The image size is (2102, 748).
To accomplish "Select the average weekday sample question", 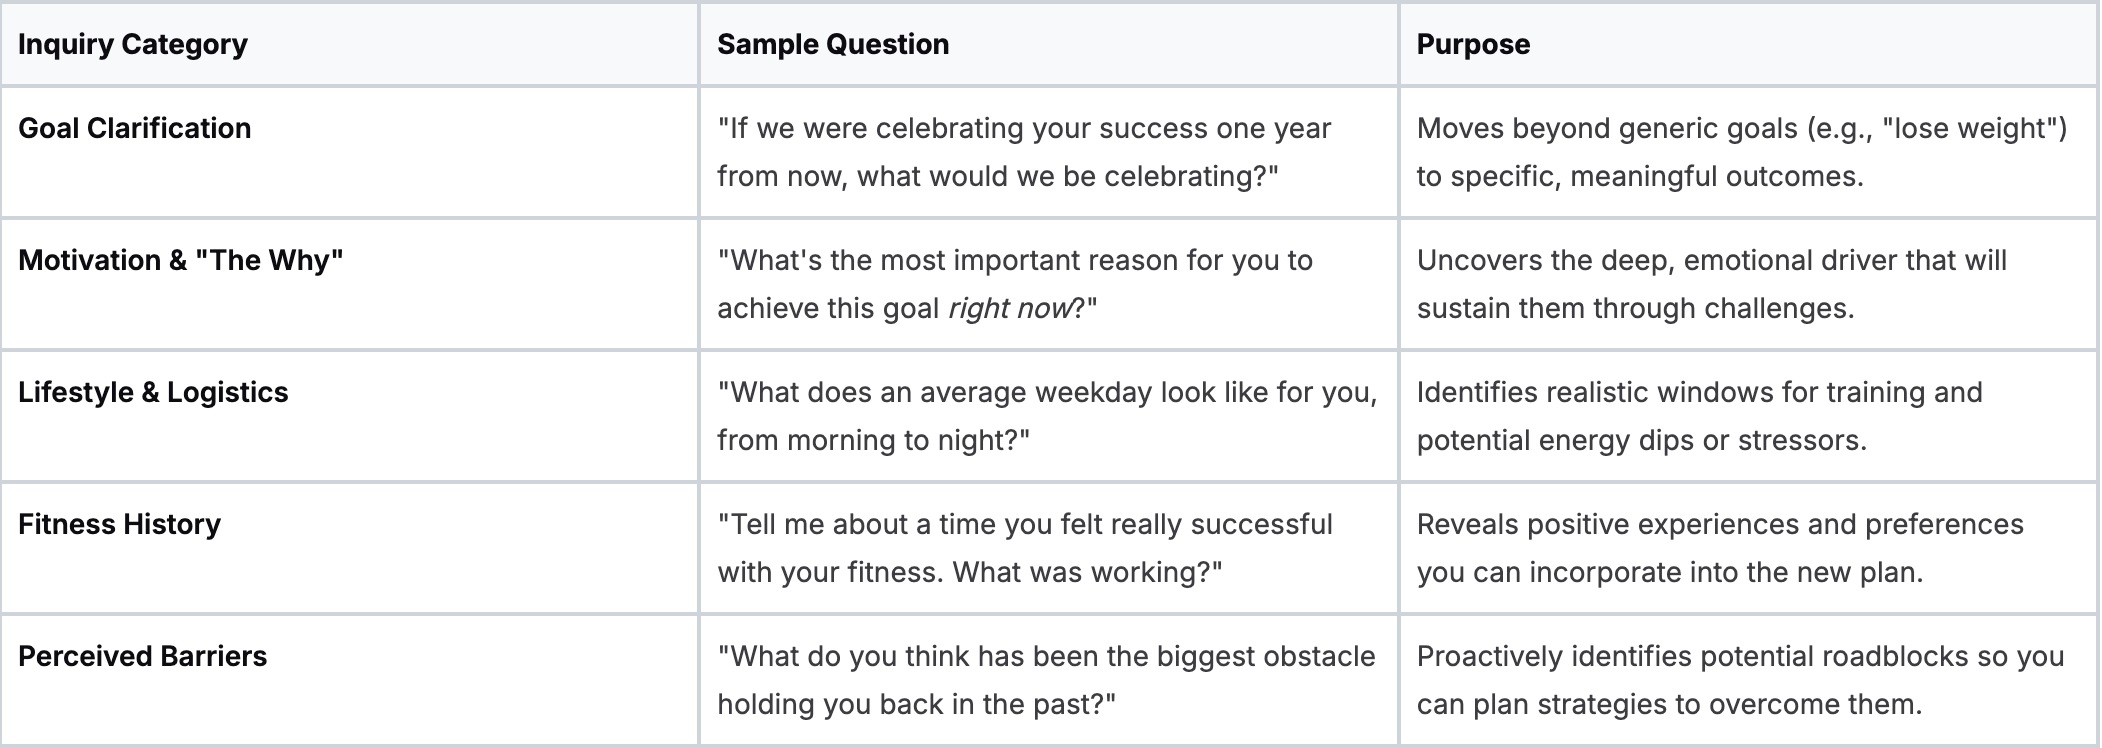I will [x=1047, y=416].
